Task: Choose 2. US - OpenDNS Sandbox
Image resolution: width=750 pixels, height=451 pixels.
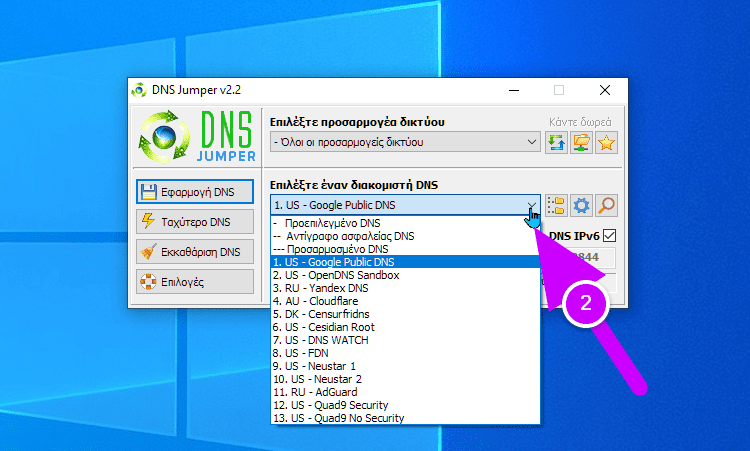Action: click(x=405, y=275)
